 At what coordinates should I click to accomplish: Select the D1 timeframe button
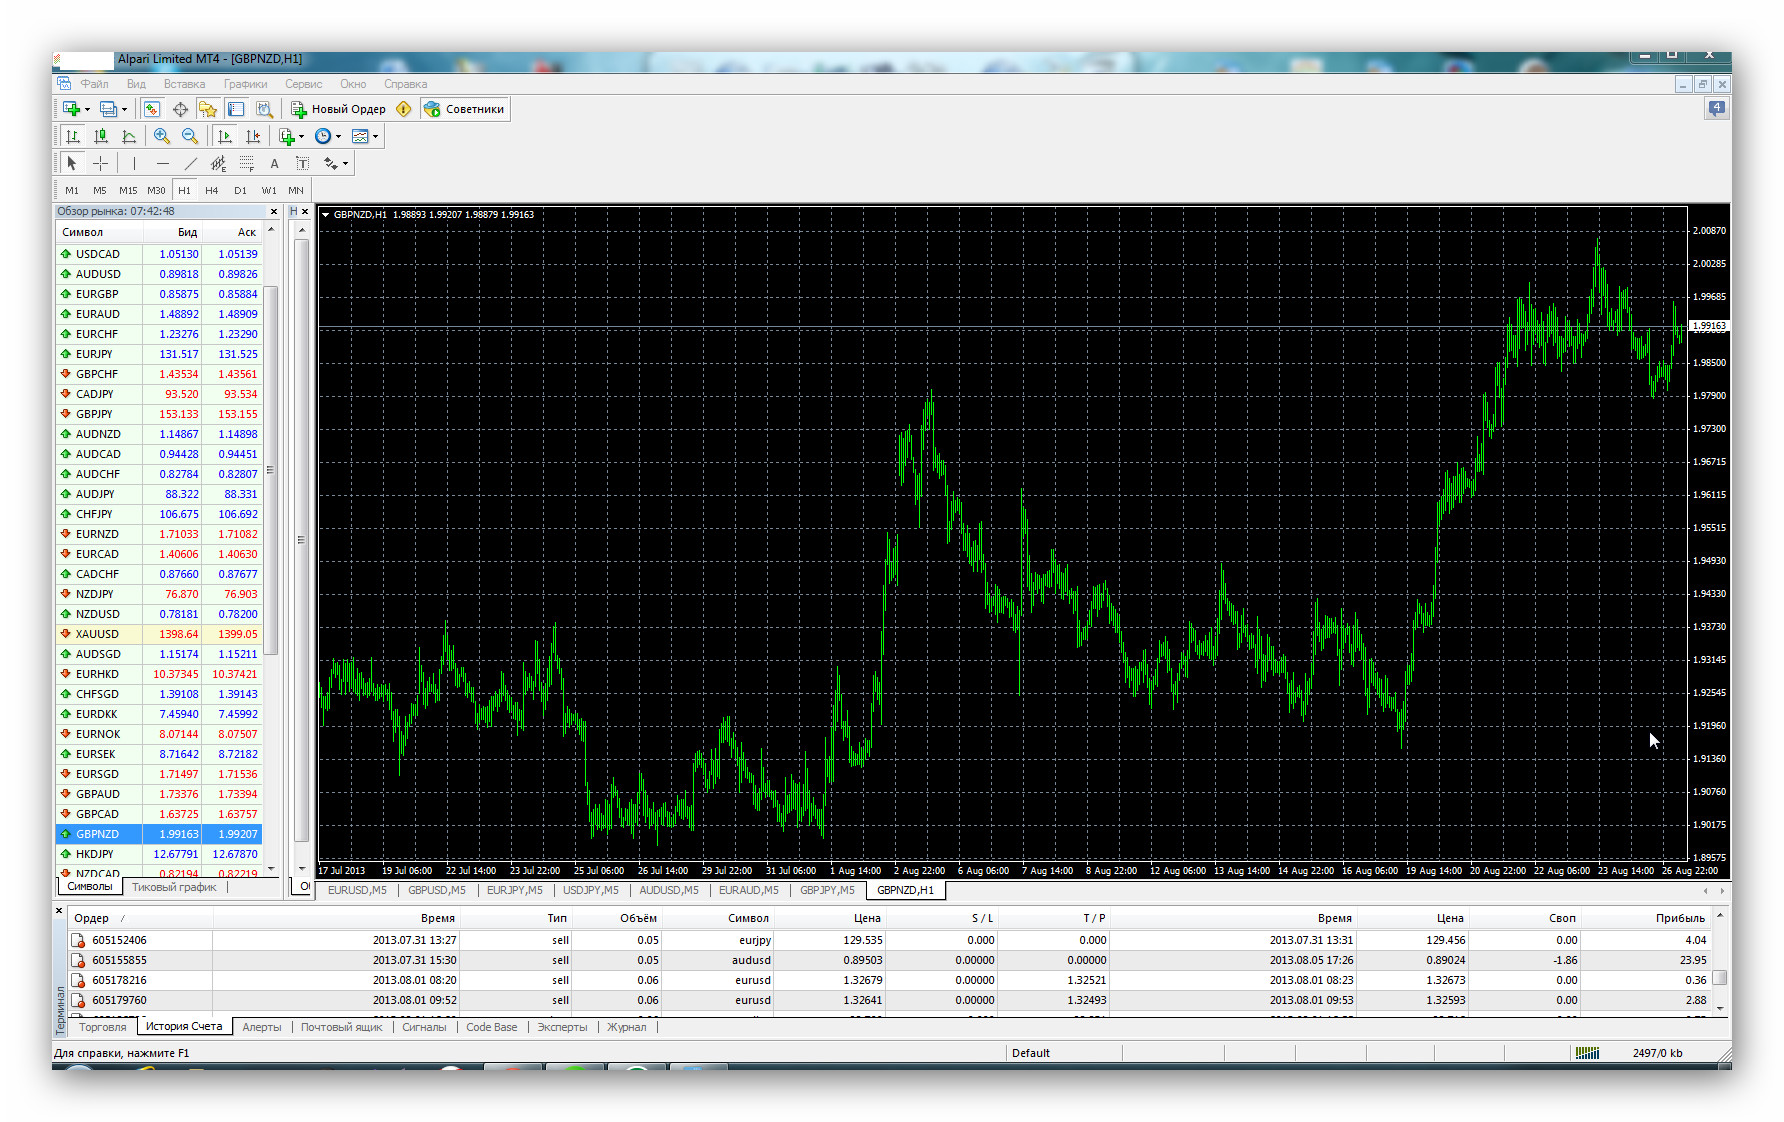coord(240,190)
